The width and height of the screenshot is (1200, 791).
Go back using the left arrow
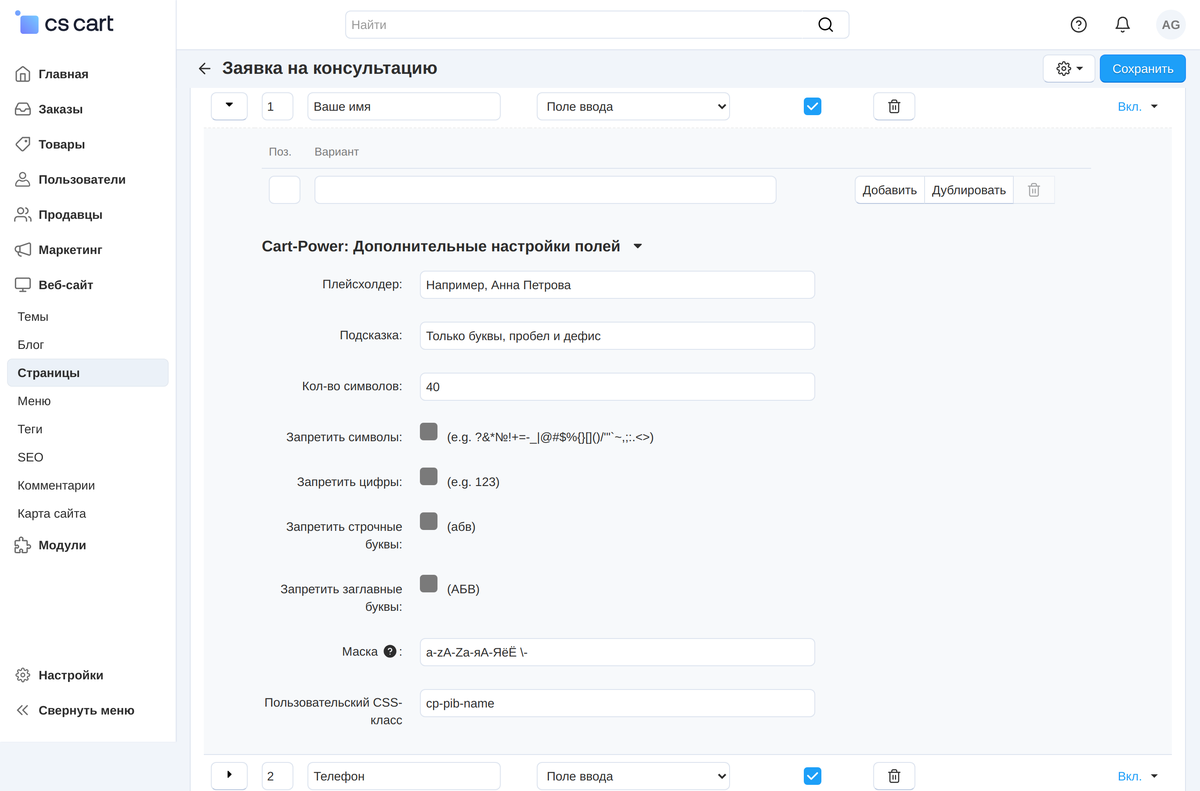point(205,68)
